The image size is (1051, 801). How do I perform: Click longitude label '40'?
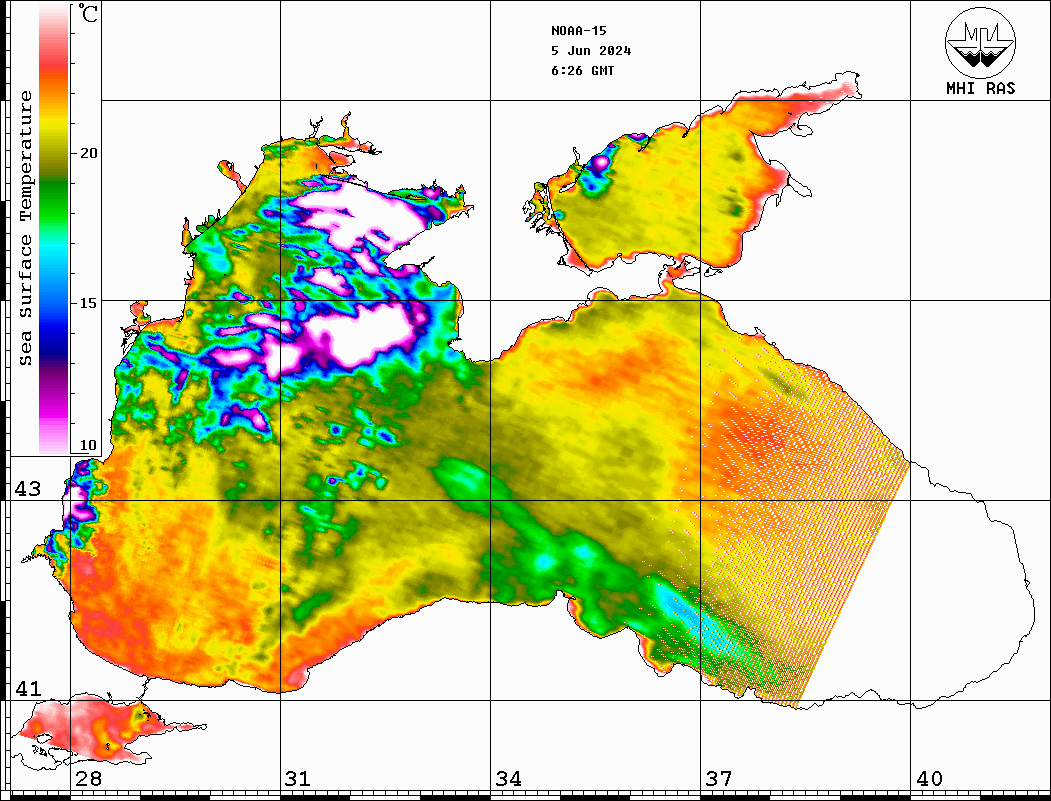pyautogui.click(x=929, y=779)
